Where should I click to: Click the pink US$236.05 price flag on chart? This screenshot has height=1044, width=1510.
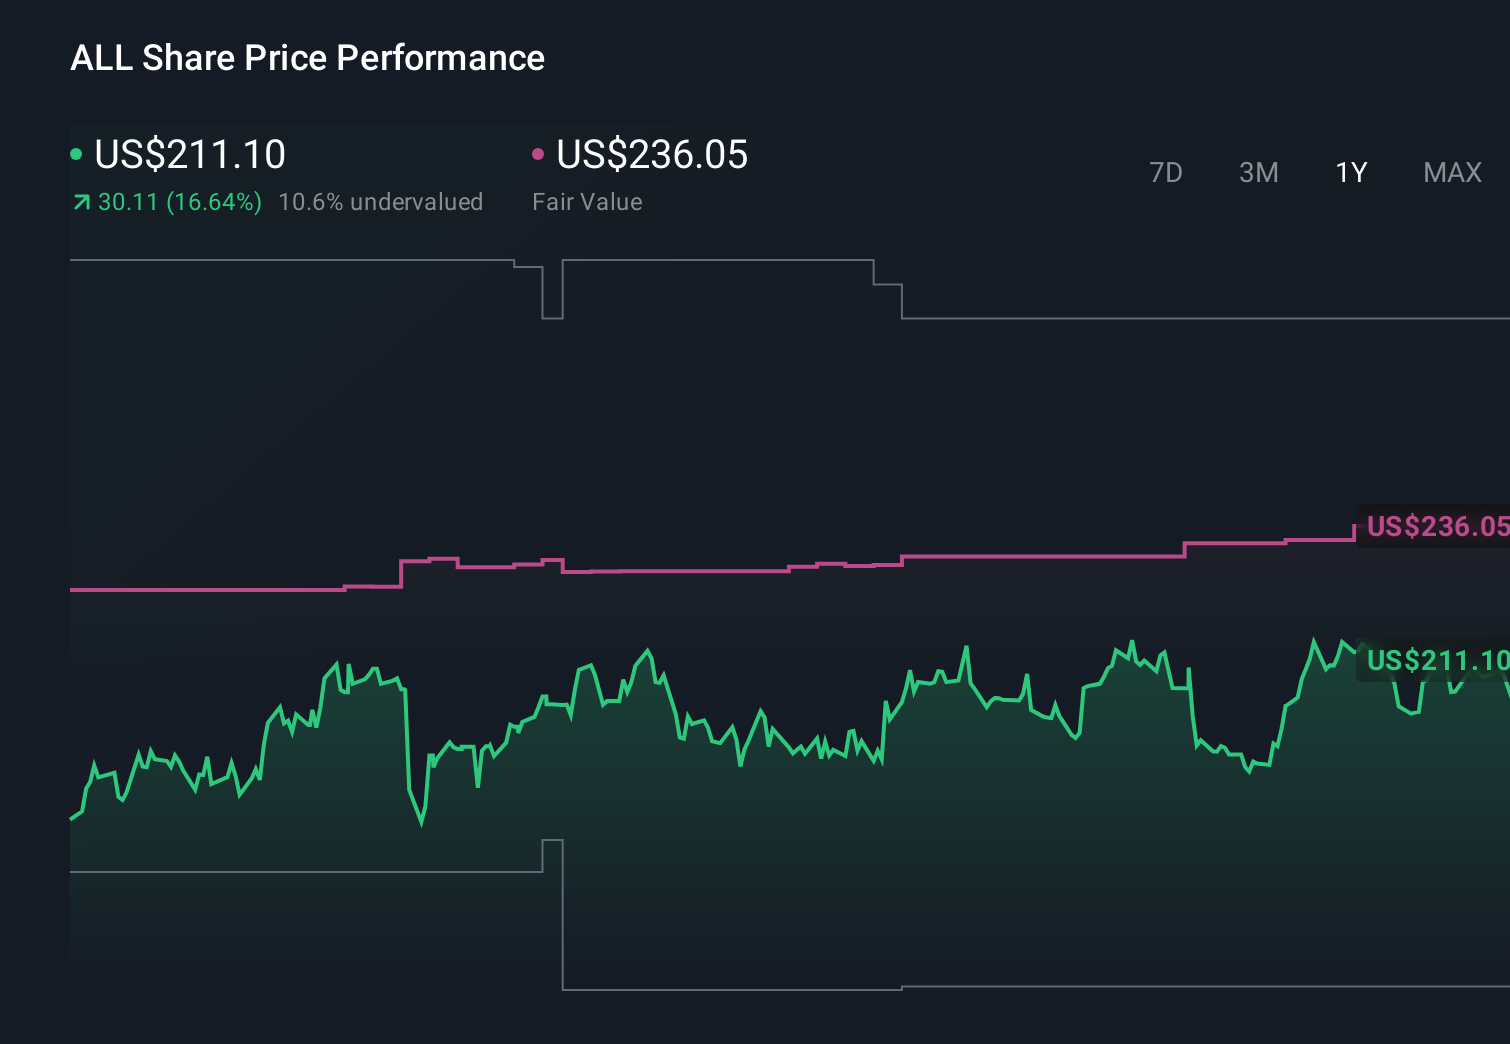click(x=1435, y=527)
